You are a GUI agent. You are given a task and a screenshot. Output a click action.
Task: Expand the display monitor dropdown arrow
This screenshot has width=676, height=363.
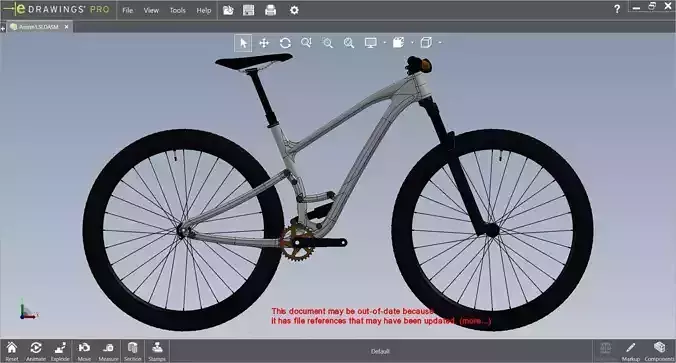(385, 43)
